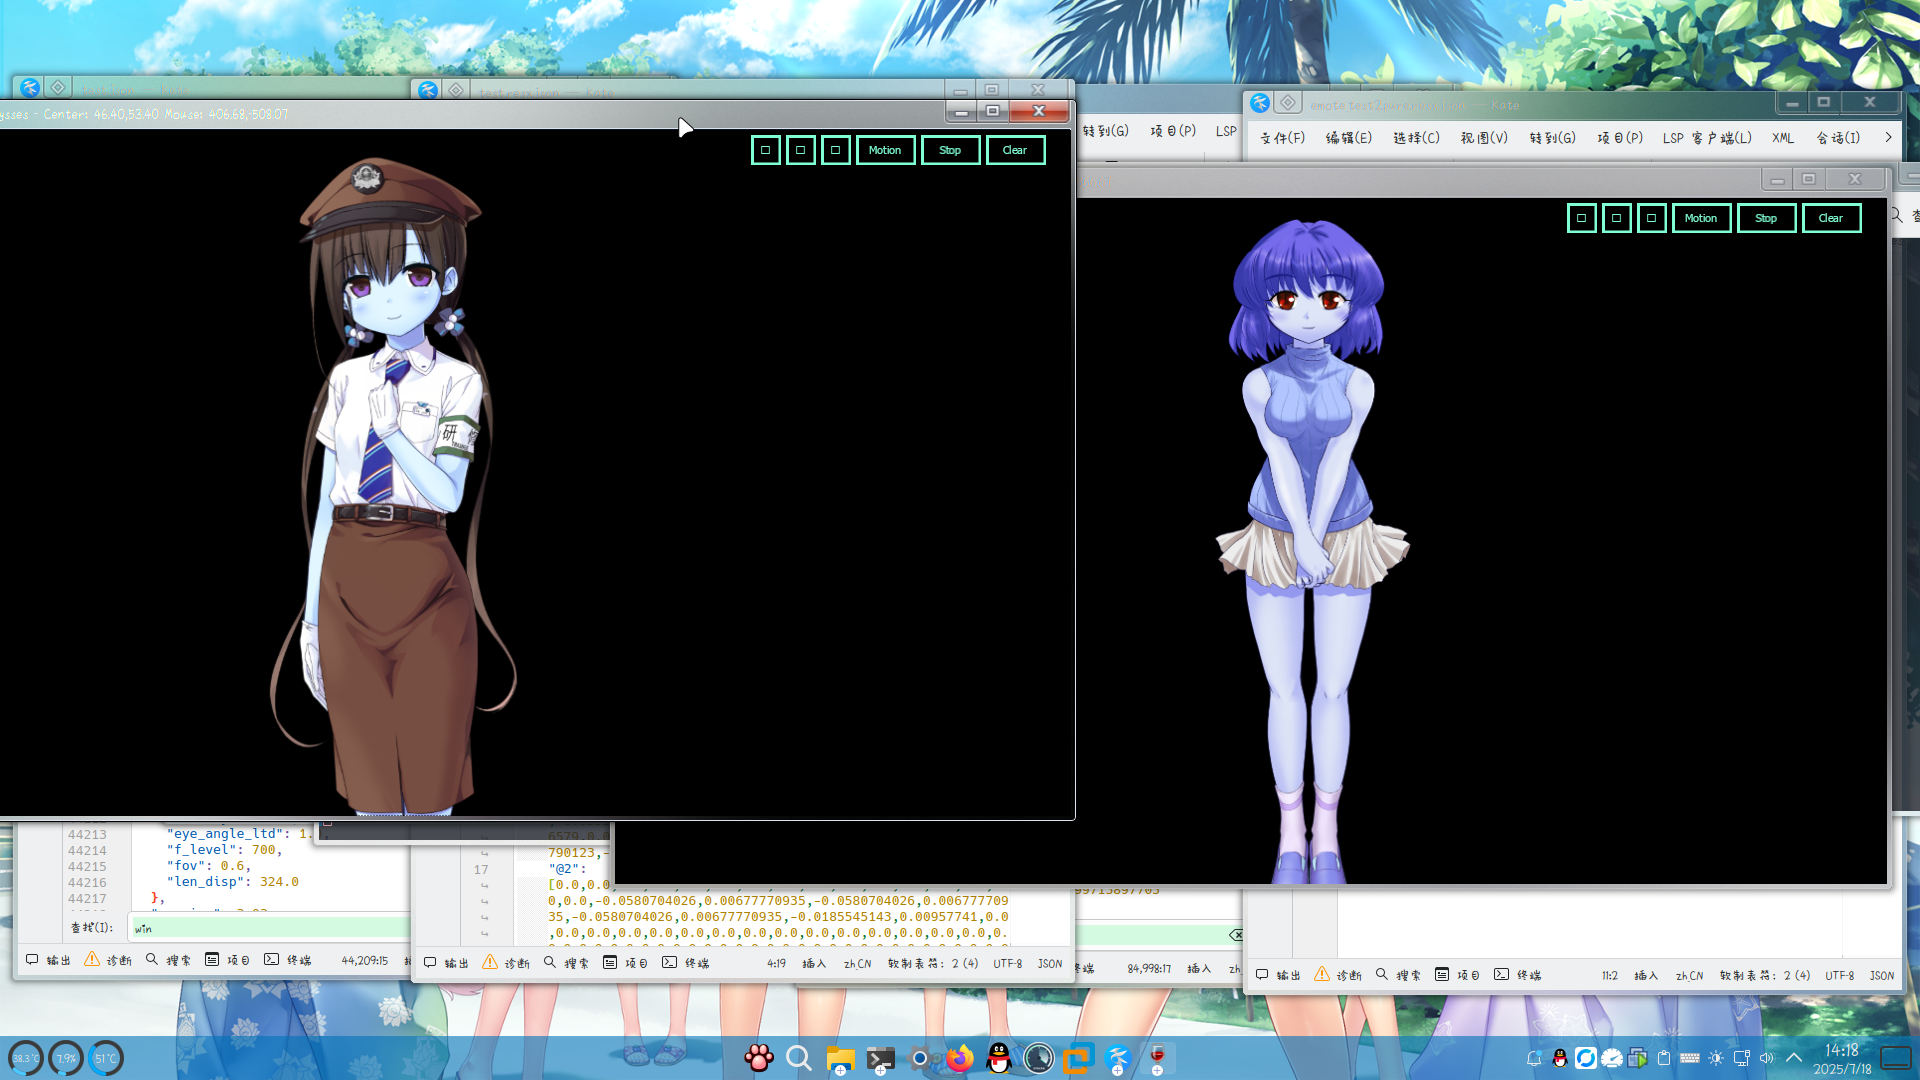Open 搜索 panel in left Kate status bar
This screenshot has width=1920, height=1080.
168,960
